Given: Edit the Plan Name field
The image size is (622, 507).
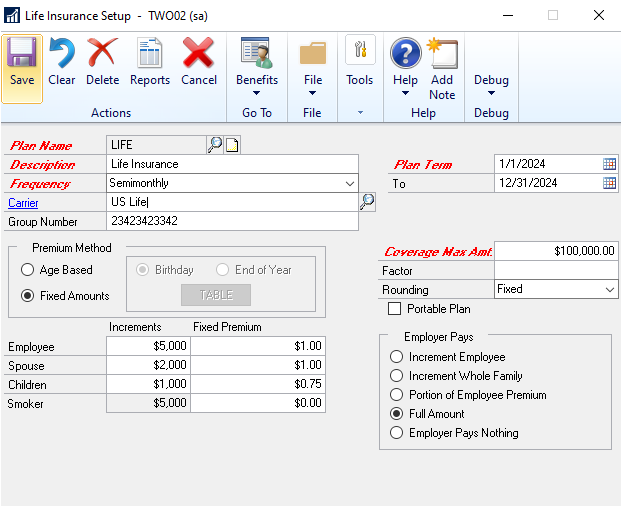Looking at the screenshot, I should [156, 145].
